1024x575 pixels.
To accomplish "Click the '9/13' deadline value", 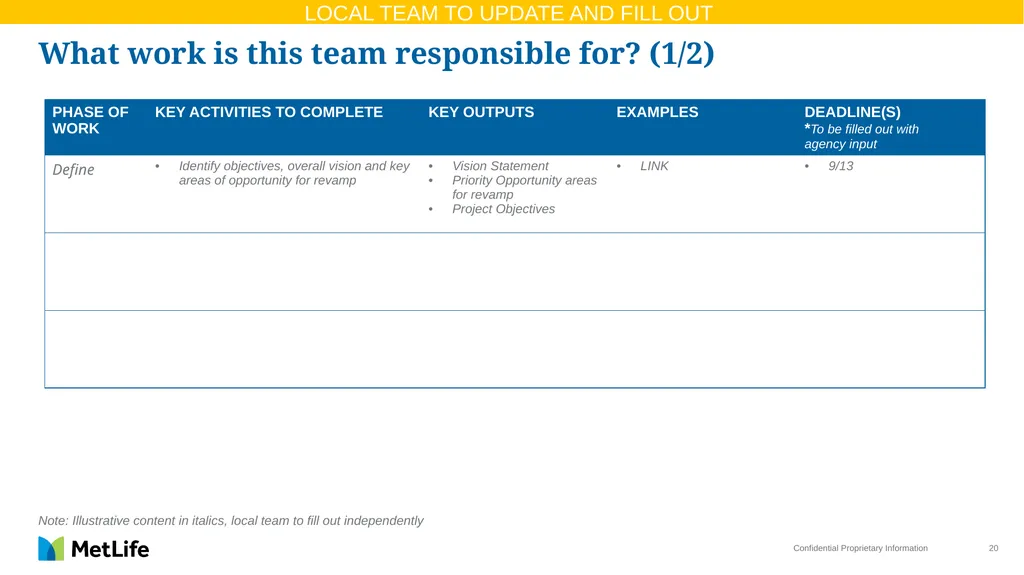I will (x=840, y=166).
